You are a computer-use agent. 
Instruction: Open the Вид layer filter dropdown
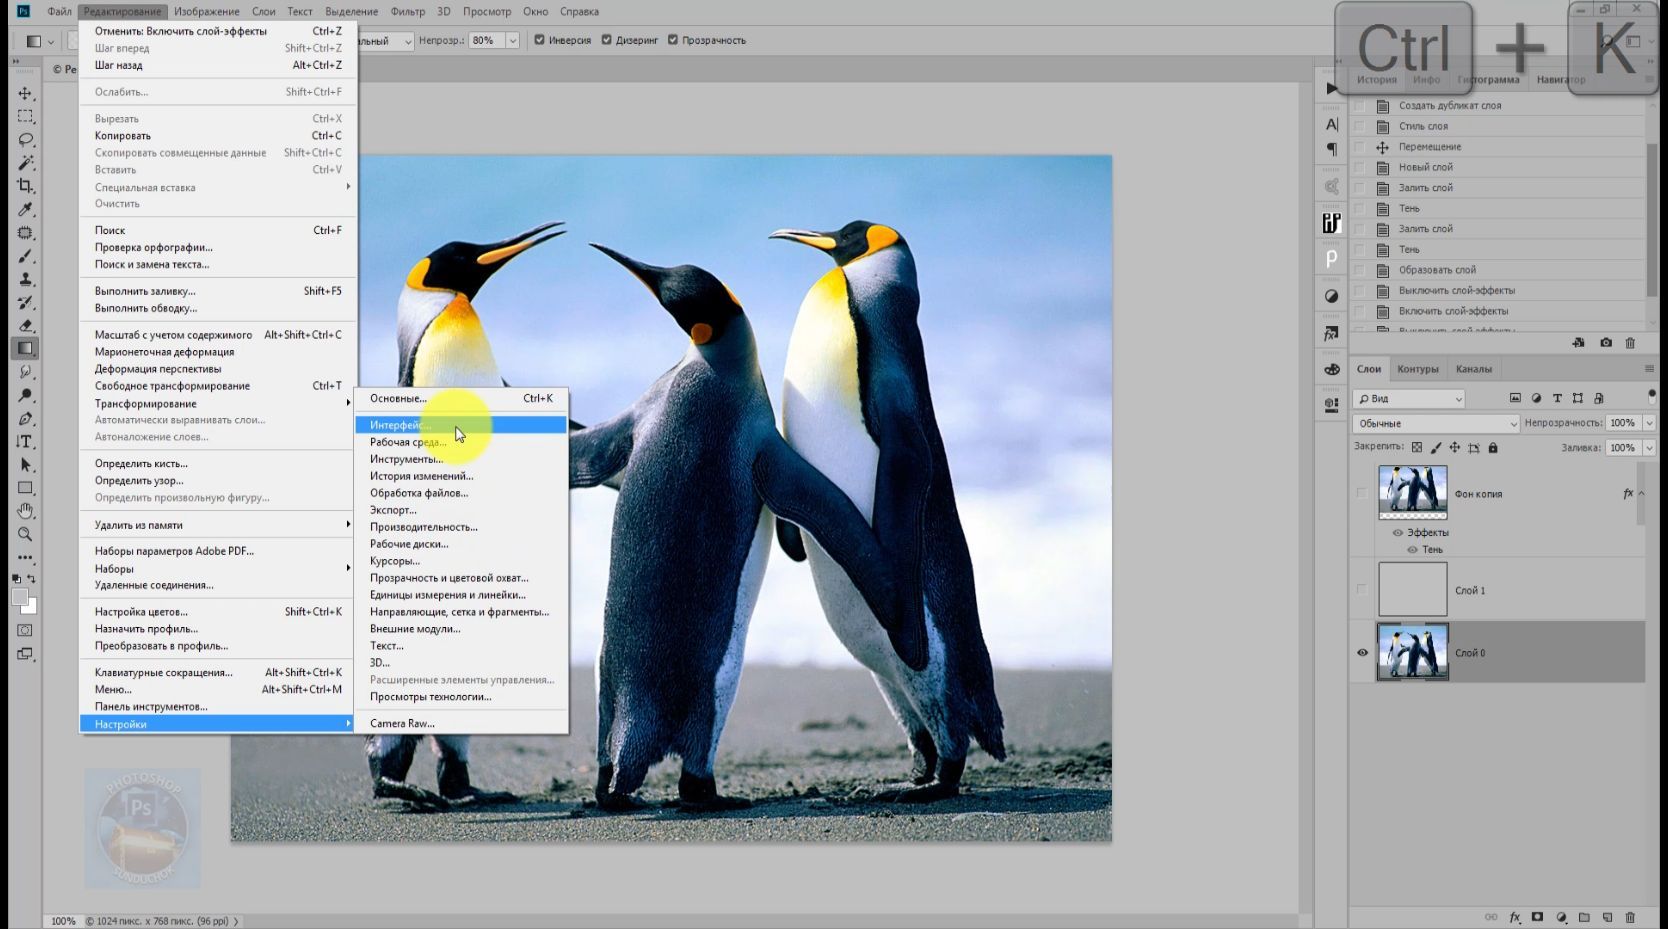[1410, 398]
